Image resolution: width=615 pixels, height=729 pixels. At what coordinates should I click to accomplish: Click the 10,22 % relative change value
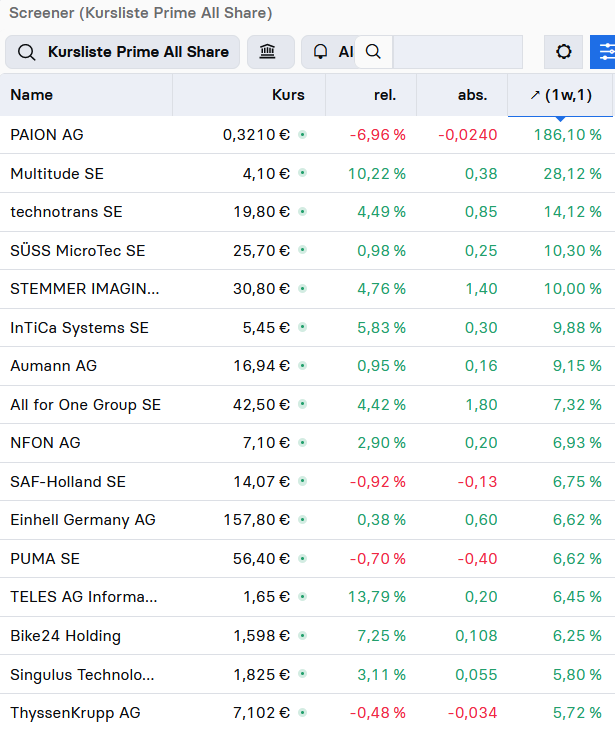[377, 173]
